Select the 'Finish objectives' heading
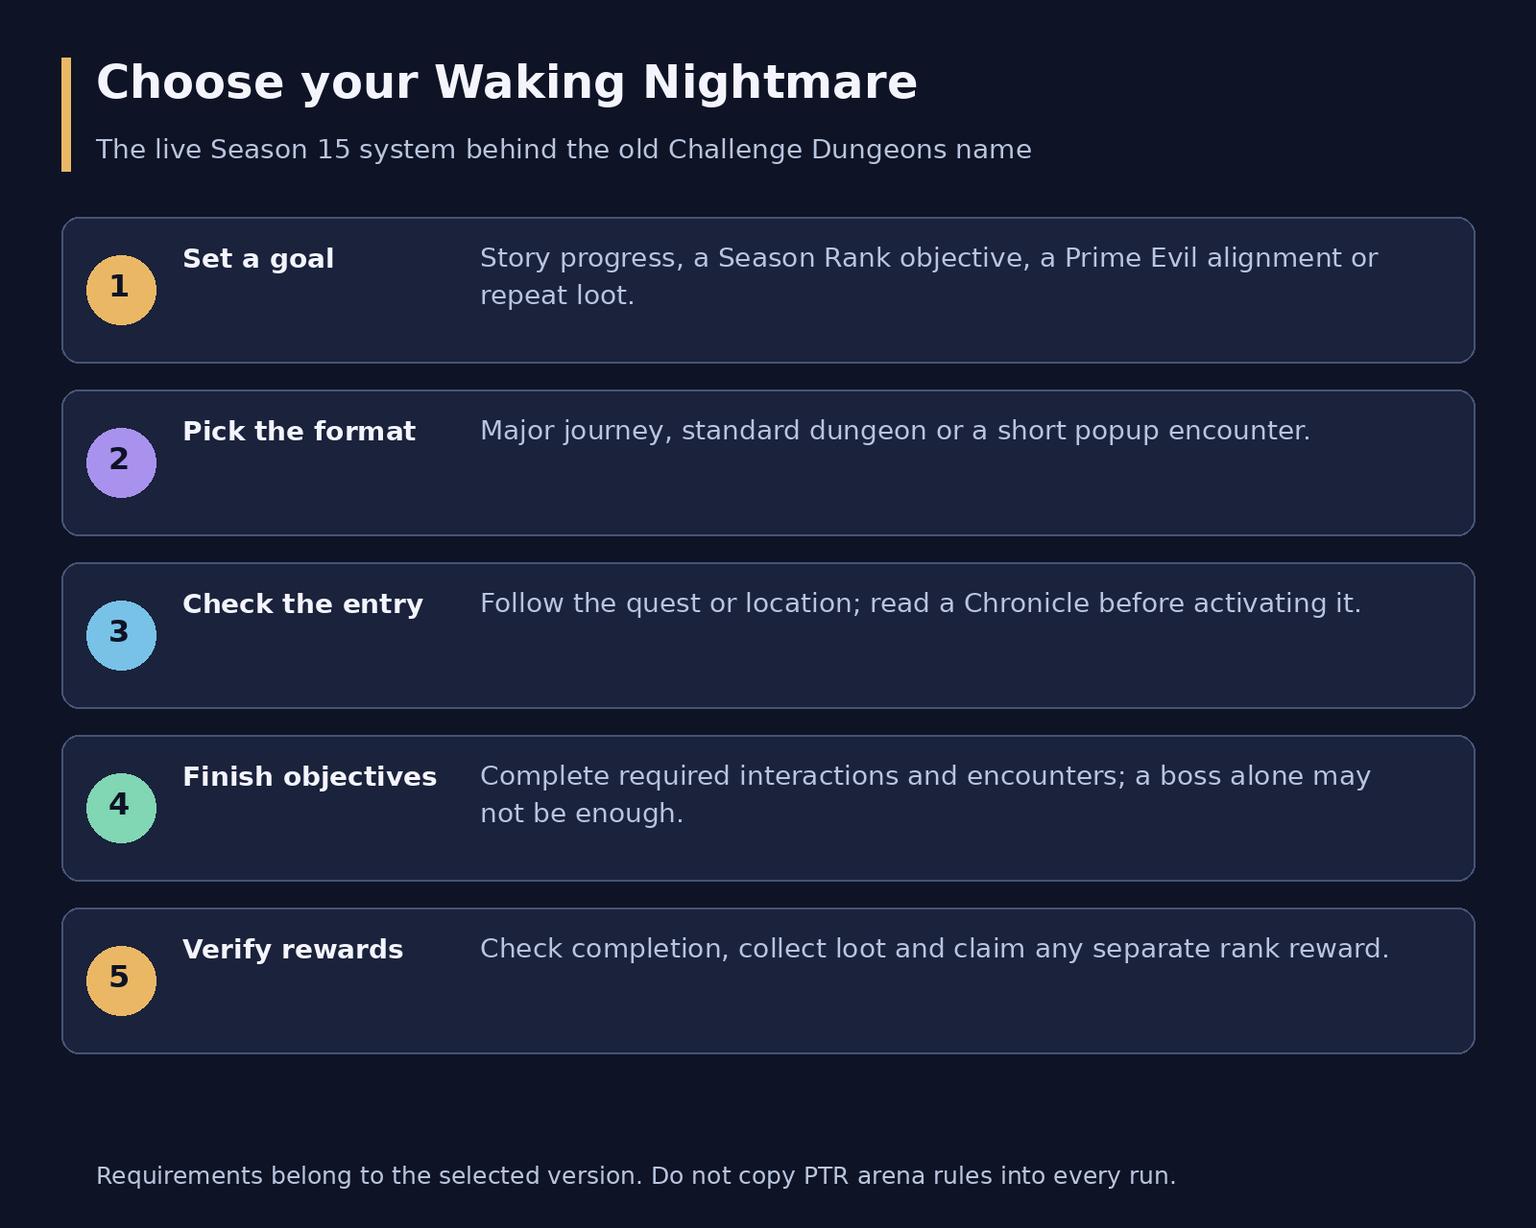 310,777
